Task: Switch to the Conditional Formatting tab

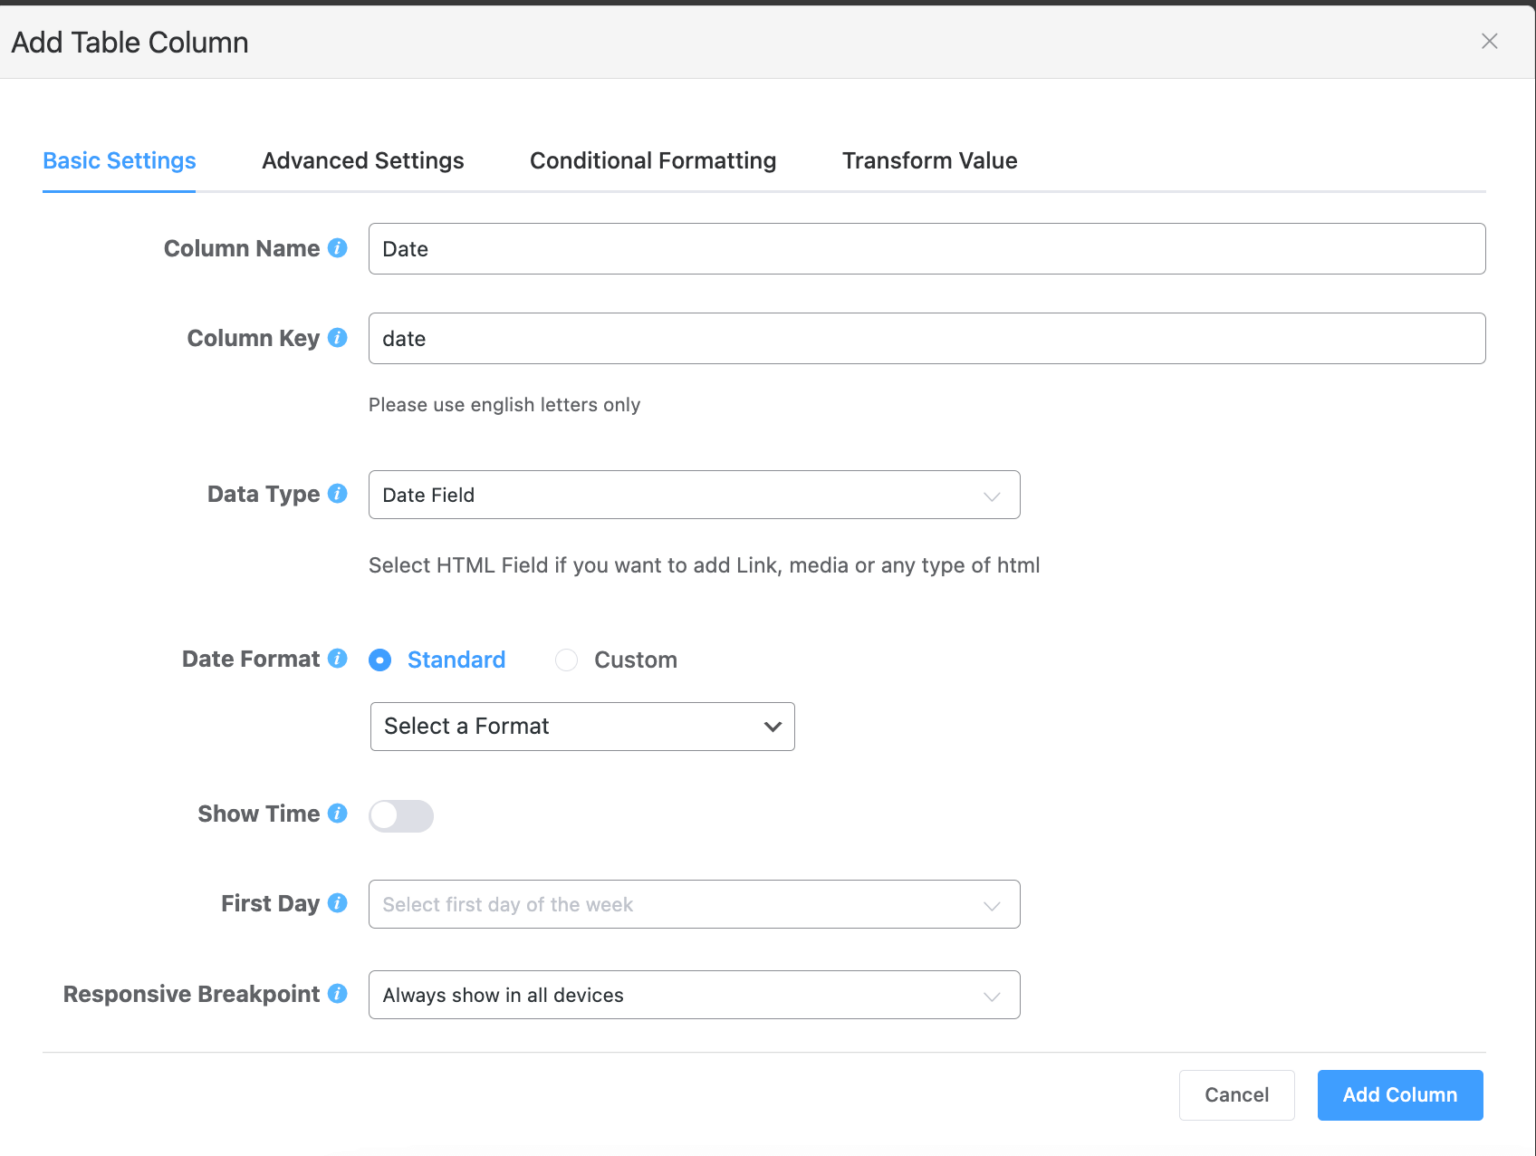Action: coord(652,160)
